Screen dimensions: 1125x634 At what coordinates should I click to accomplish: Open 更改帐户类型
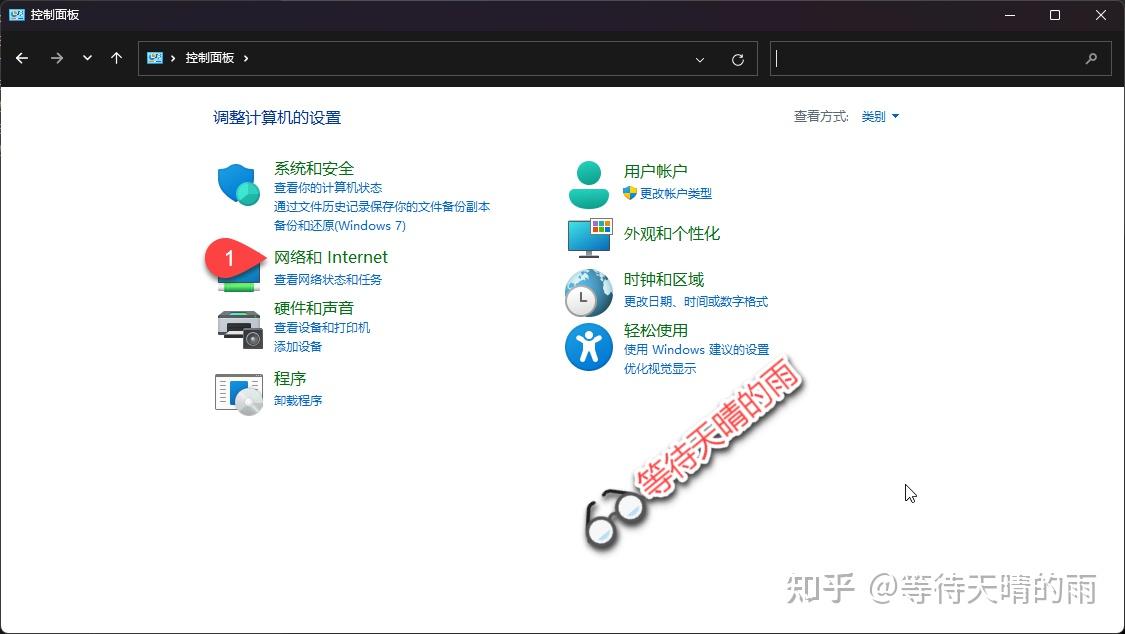click(x=677, y=194)
